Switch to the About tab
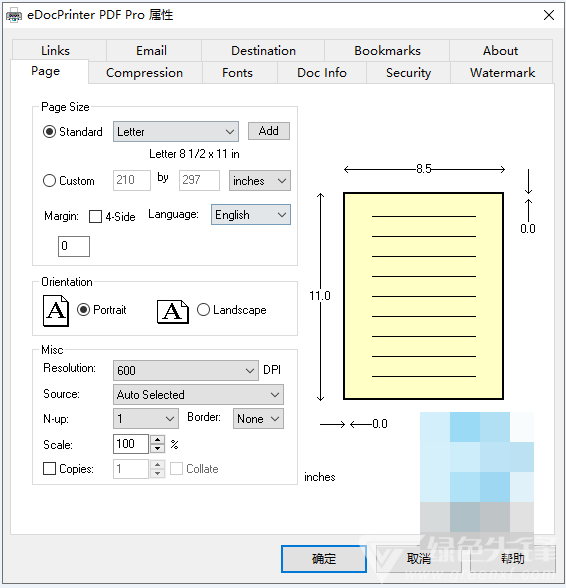566x588 pixels. point(501,51)
